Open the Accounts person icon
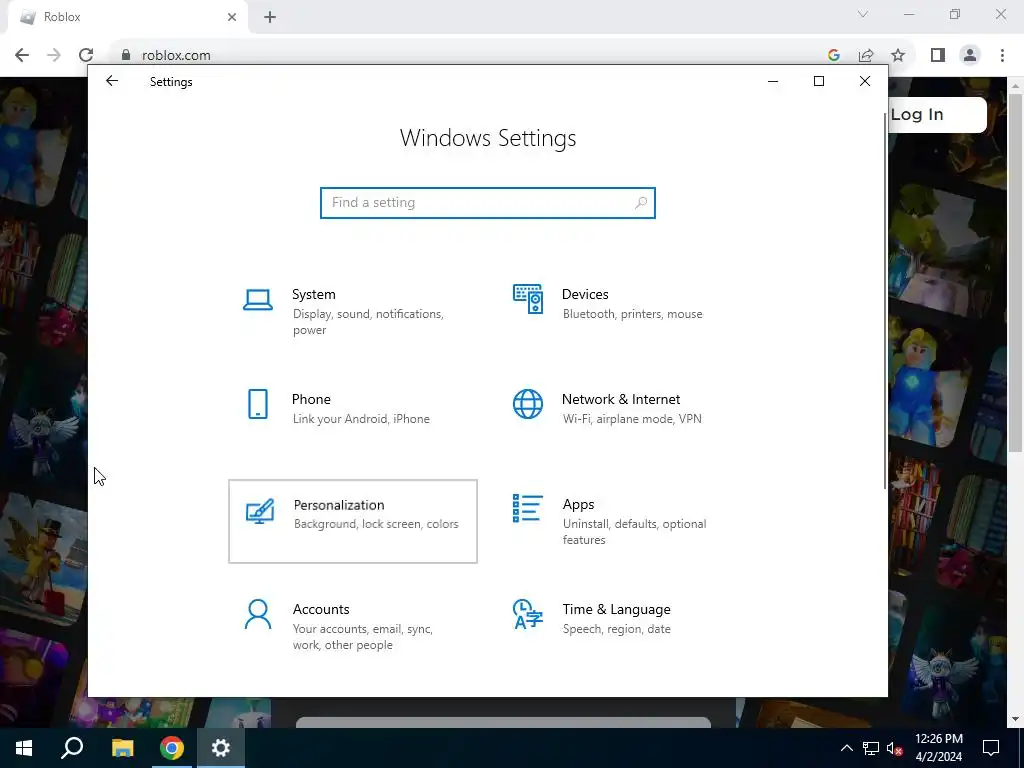The image size is (1024, 768). click(x=258, y=615)
